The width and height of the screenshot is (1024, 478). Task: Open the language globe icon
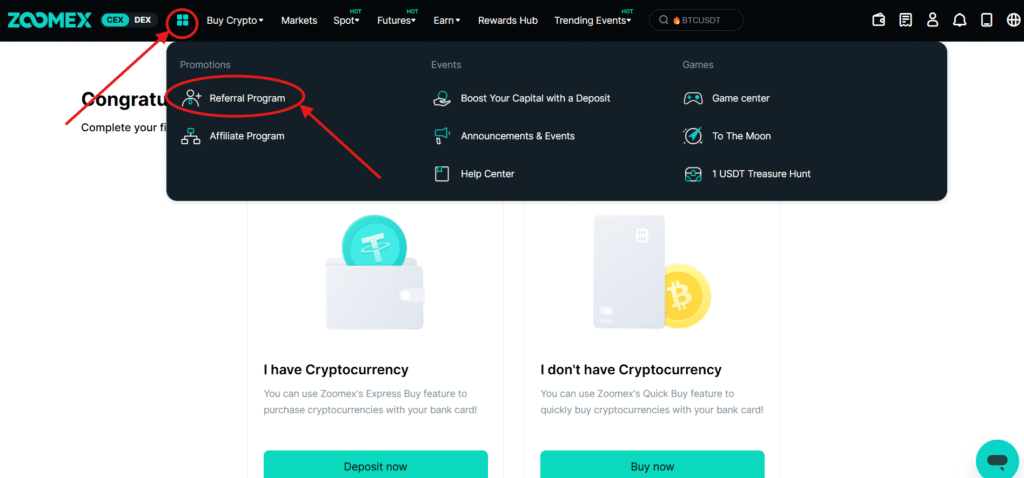click(1013, 20)
